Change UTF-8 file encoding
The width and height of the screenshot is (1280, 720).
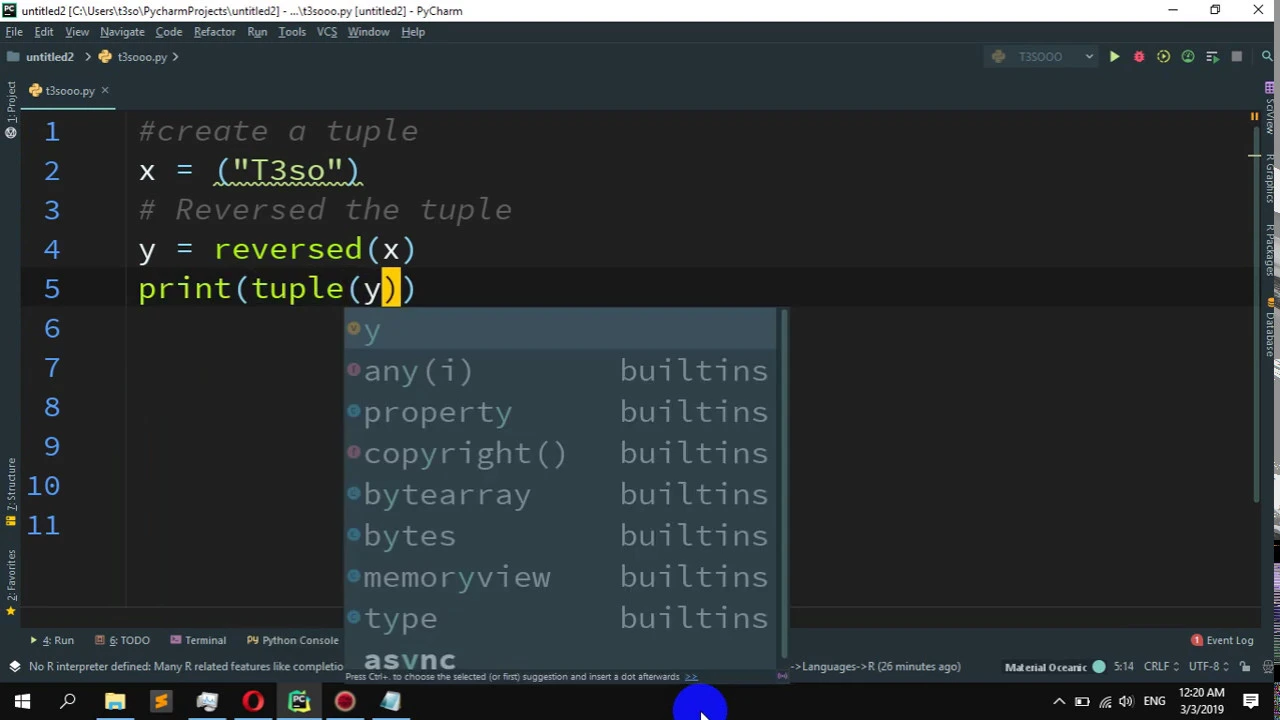click(1206, 667)
